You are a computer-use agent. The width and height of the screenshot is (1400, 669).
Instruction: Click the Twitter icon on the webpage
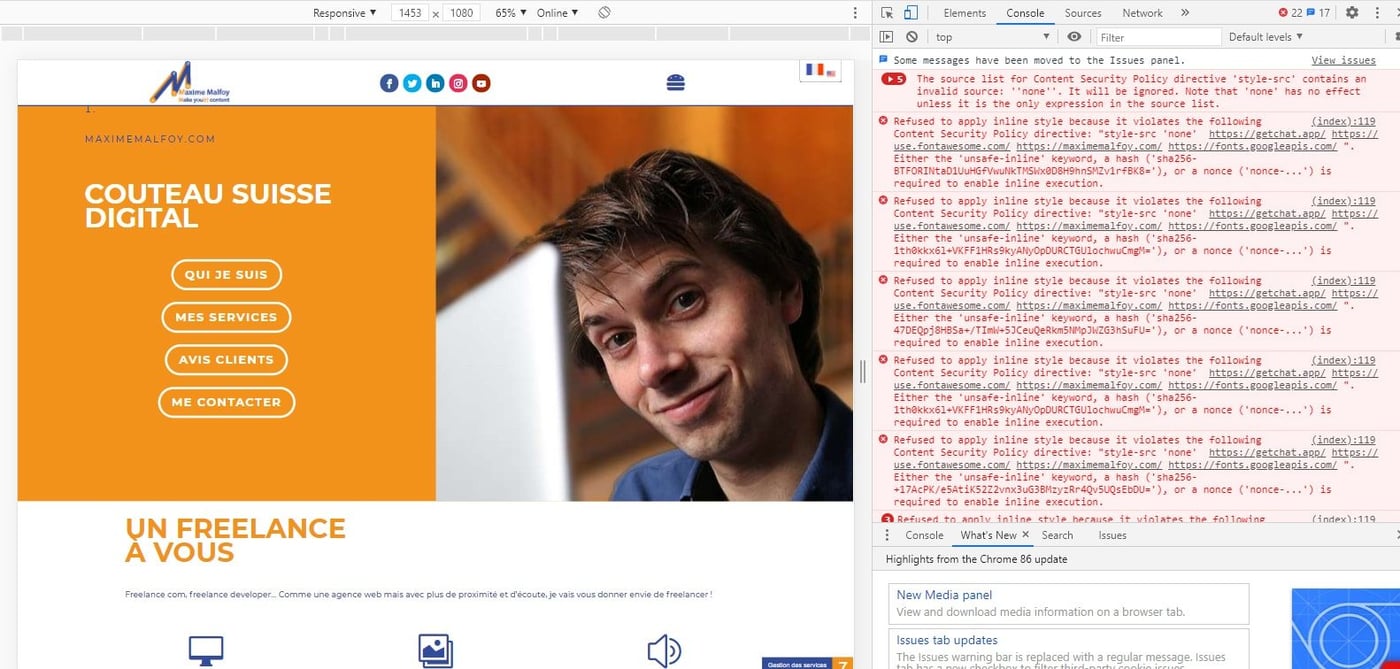(x=412, y=83)
